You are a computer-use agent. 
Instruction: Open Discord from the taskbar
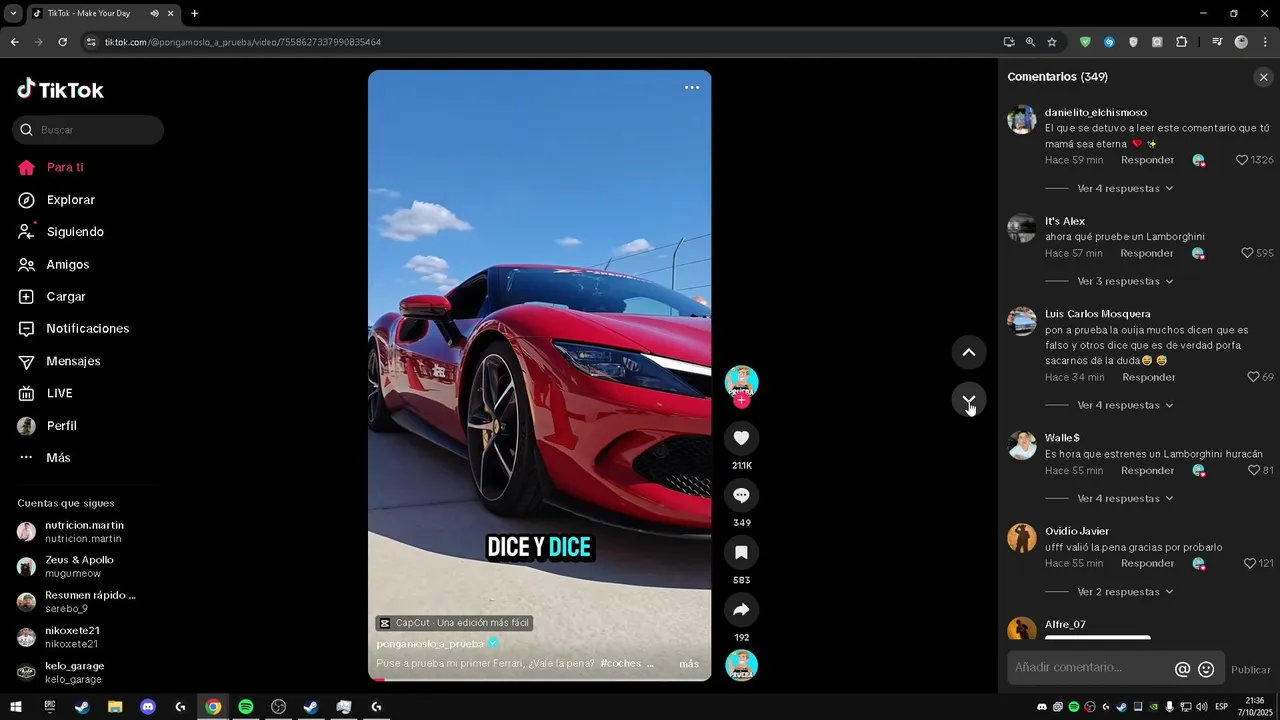tap(148, 707)
